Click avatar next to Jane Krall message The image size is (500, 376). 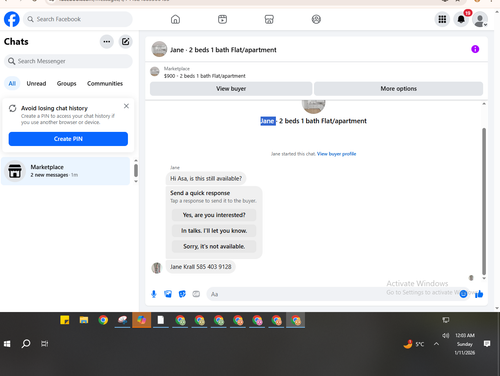157,267
